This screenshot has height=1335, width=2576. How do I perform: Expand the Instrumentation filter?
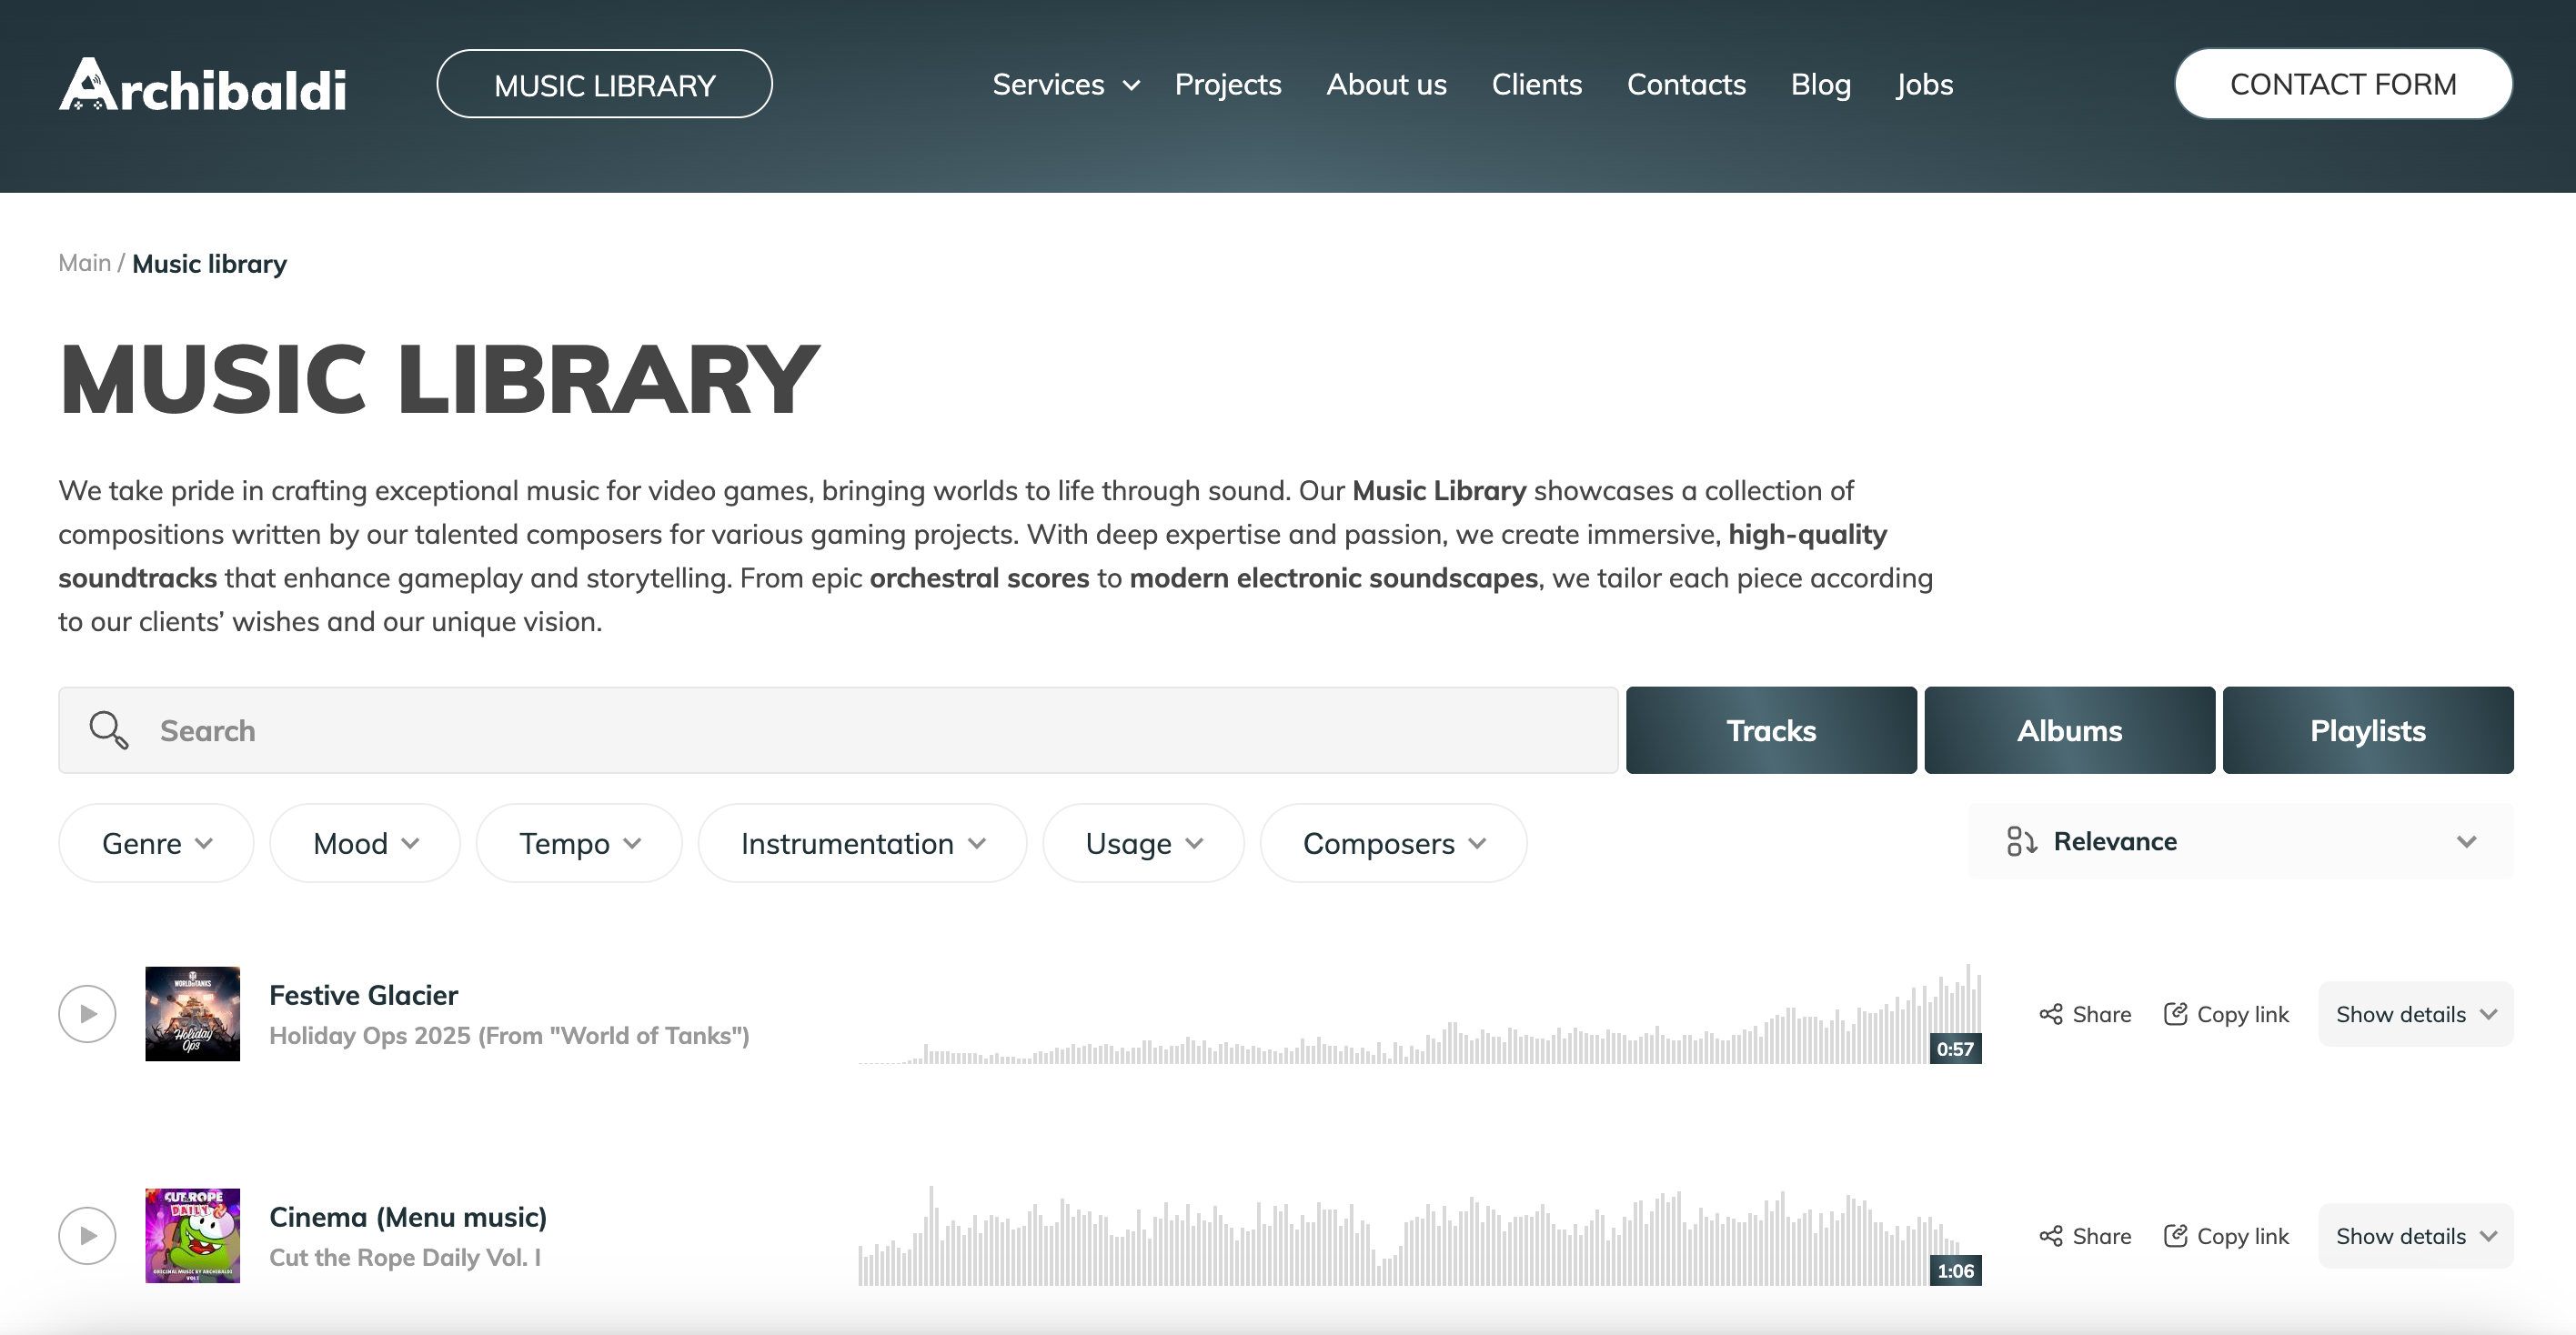pyautogui.click(x=862, y=843)
